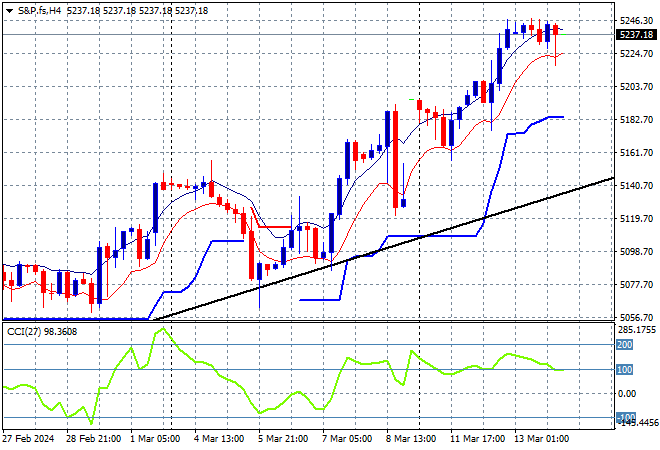Click the CCI(27) 98.3608 indicator label
660x450 pixels.
point(41,332)
